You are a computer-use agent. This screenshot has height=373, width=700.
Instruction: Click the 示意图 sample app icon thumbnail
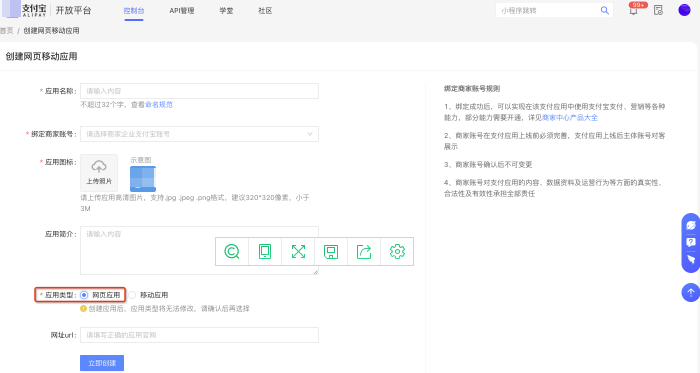143,178
